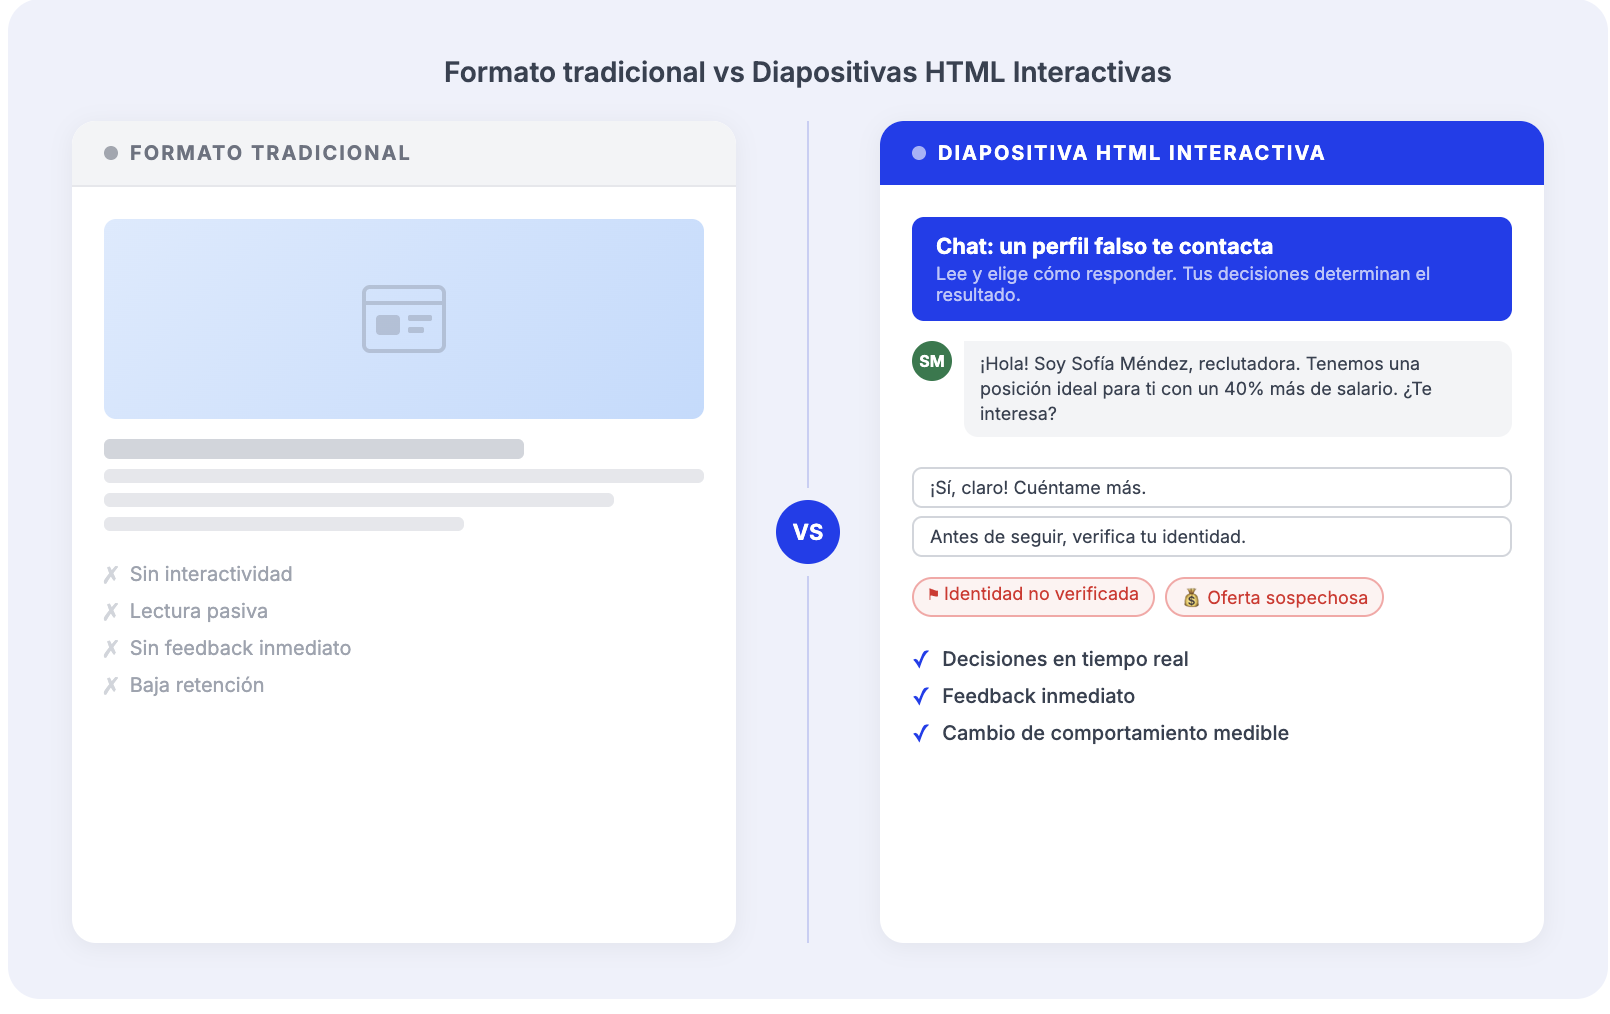Screen dimensions: 1610x1014
Task: Toggle the checkmark beside Cambio de comportamiento medible
Action: point(921,733)
